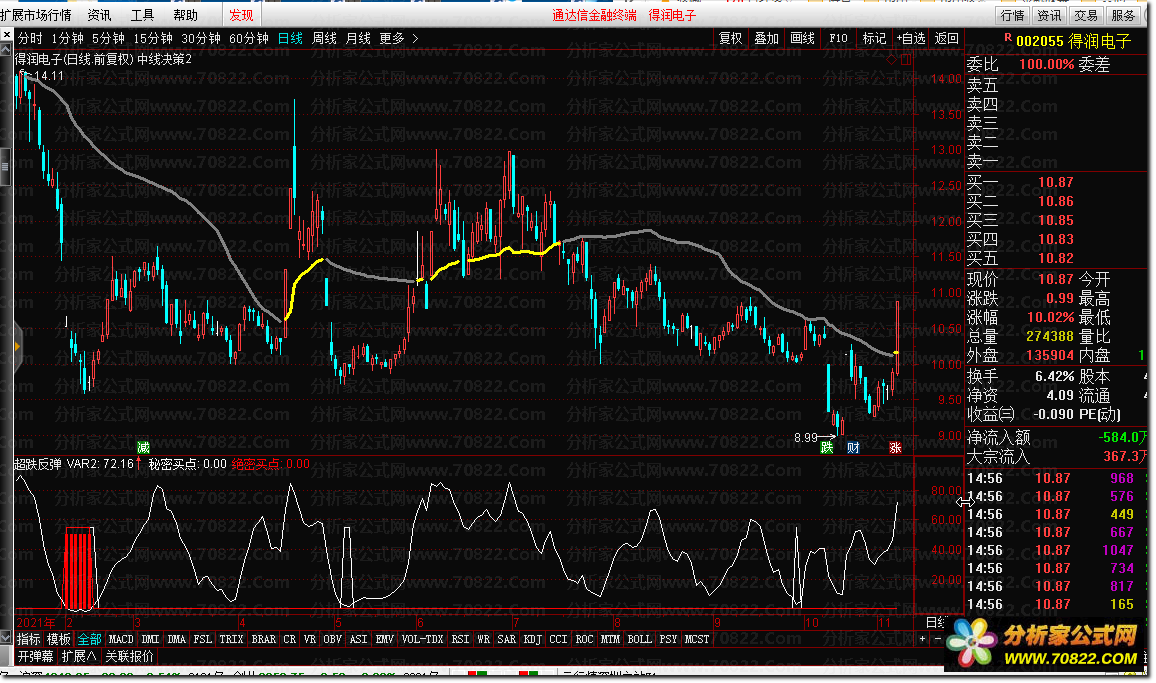The width and height of the screenshot is (1156, 683).
Task: Click the 资讯 button at top right
Action: click(x=1048, y=15)
